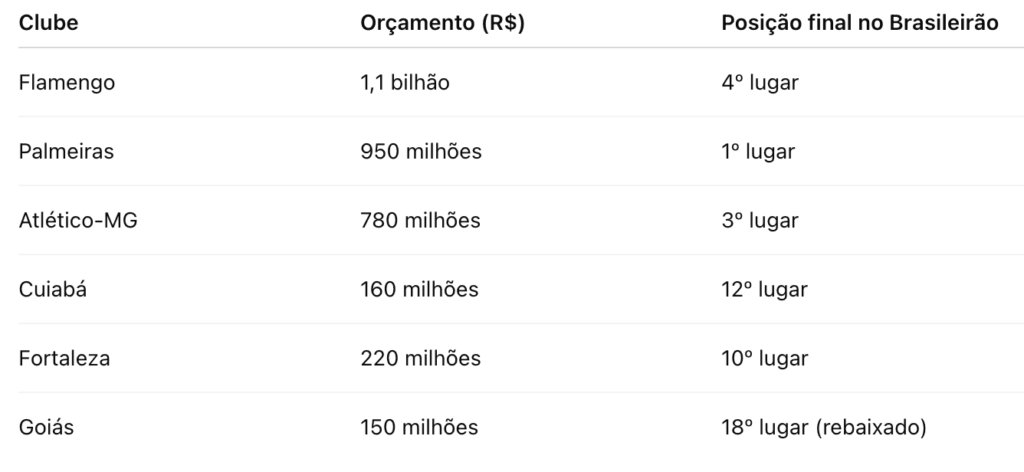The image size is (1024, 472).
Task: Select the 18º lugar (rebaixado) cell
Action: click(823, 428)
